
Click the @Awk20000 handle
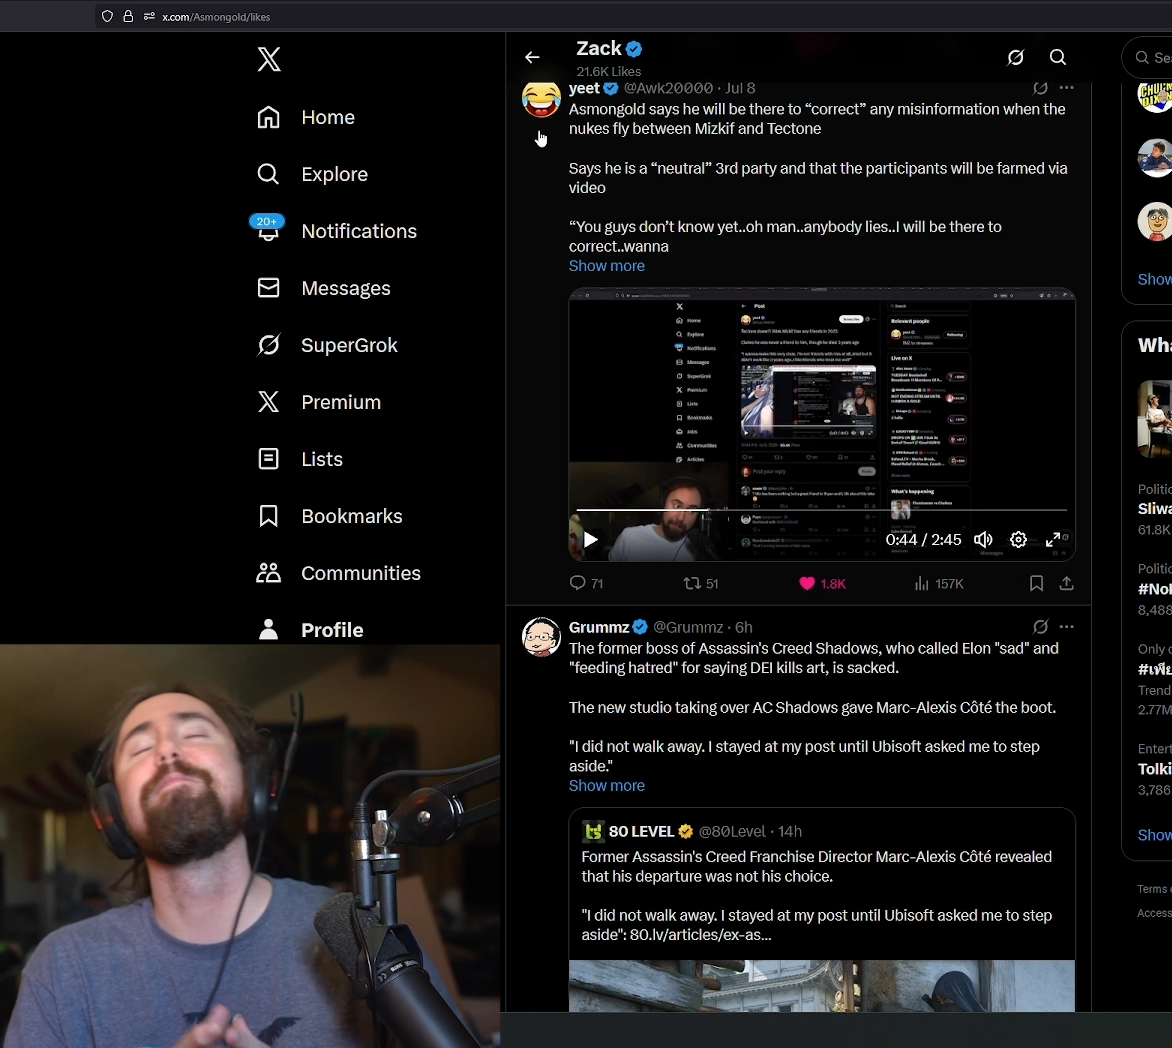668,88
